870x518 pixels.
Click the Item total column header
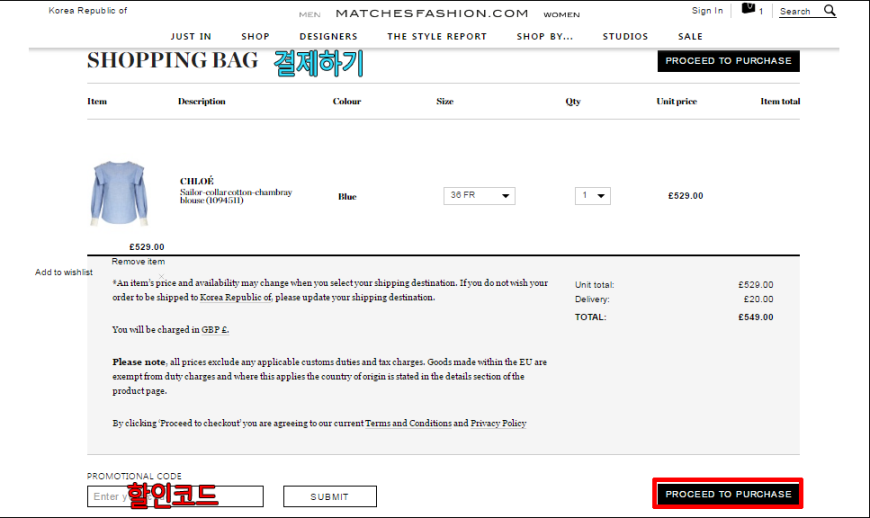point(780,101)
